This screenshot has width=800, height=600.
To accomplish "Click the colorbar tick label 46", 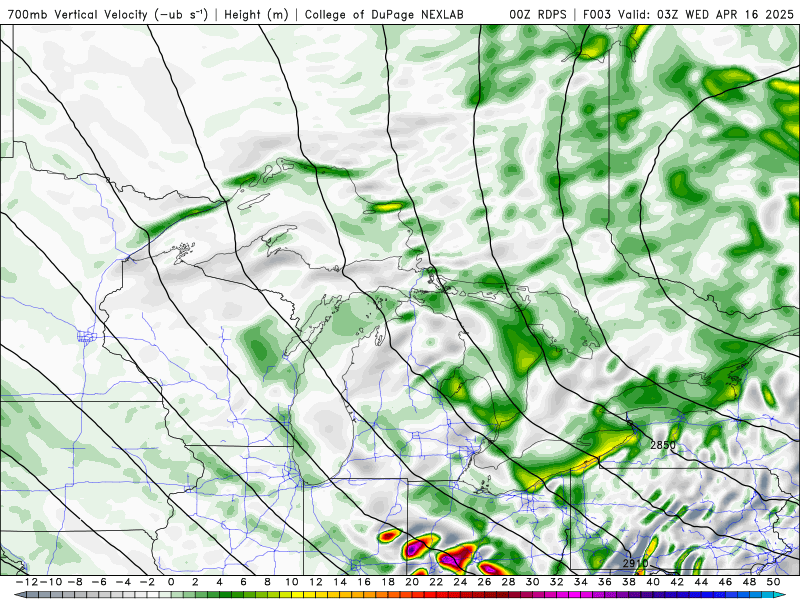I will point(726,582).
